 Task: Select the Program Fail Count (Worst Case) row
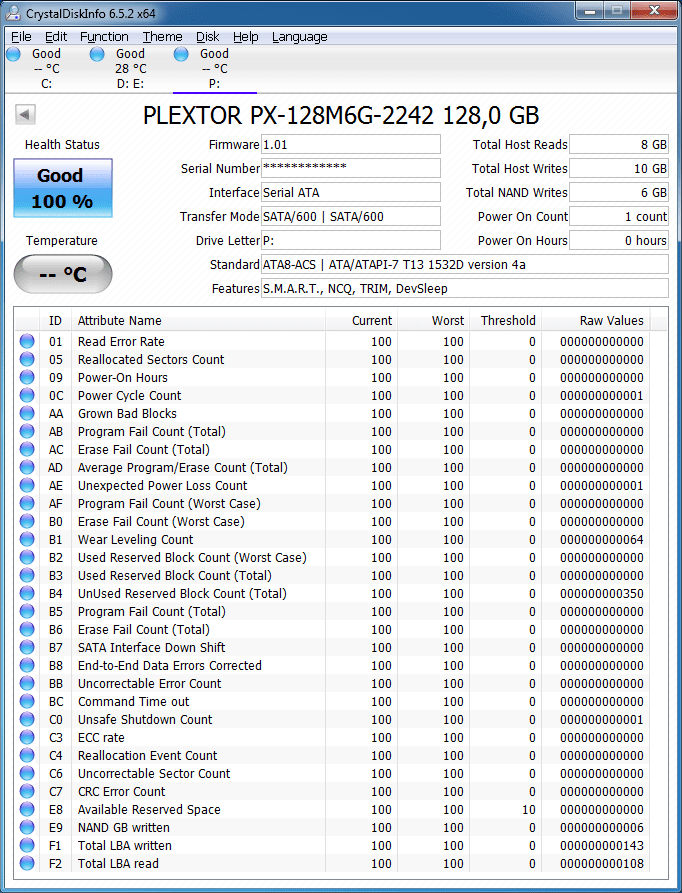(x=333, y=503)
